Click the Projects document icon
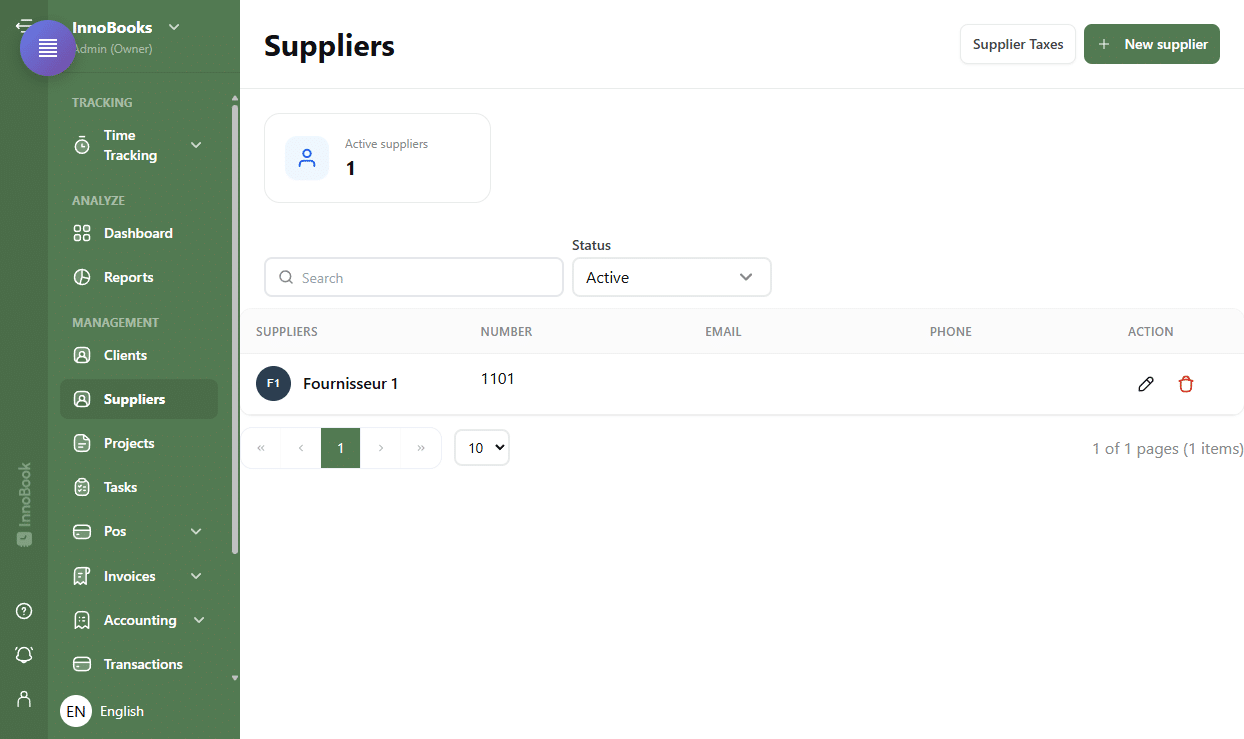This screenshot has width=1244, height=739. [82, 443]
